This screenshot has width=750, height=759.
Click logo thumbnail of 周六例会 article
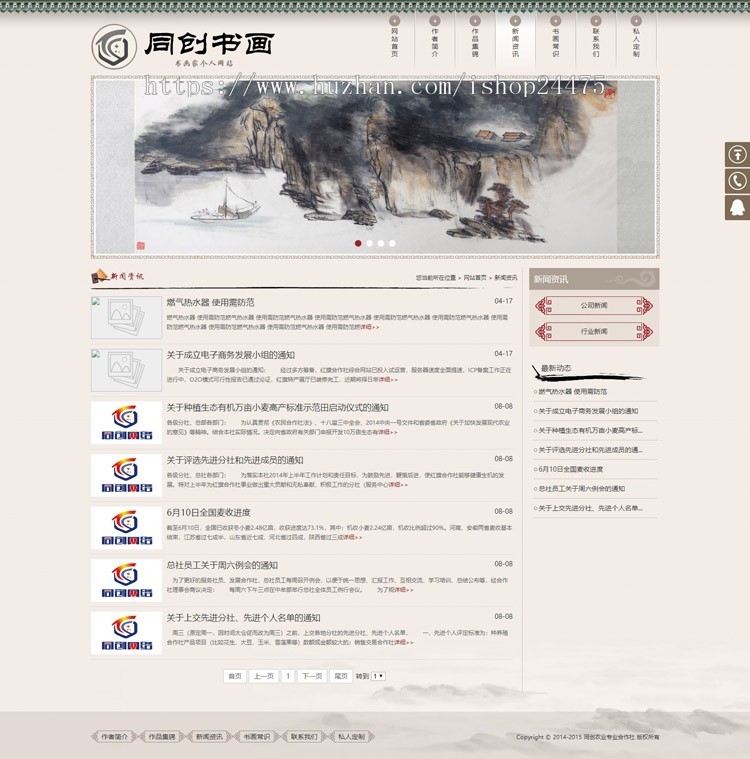pyautogui.click(x=126, y=580)
